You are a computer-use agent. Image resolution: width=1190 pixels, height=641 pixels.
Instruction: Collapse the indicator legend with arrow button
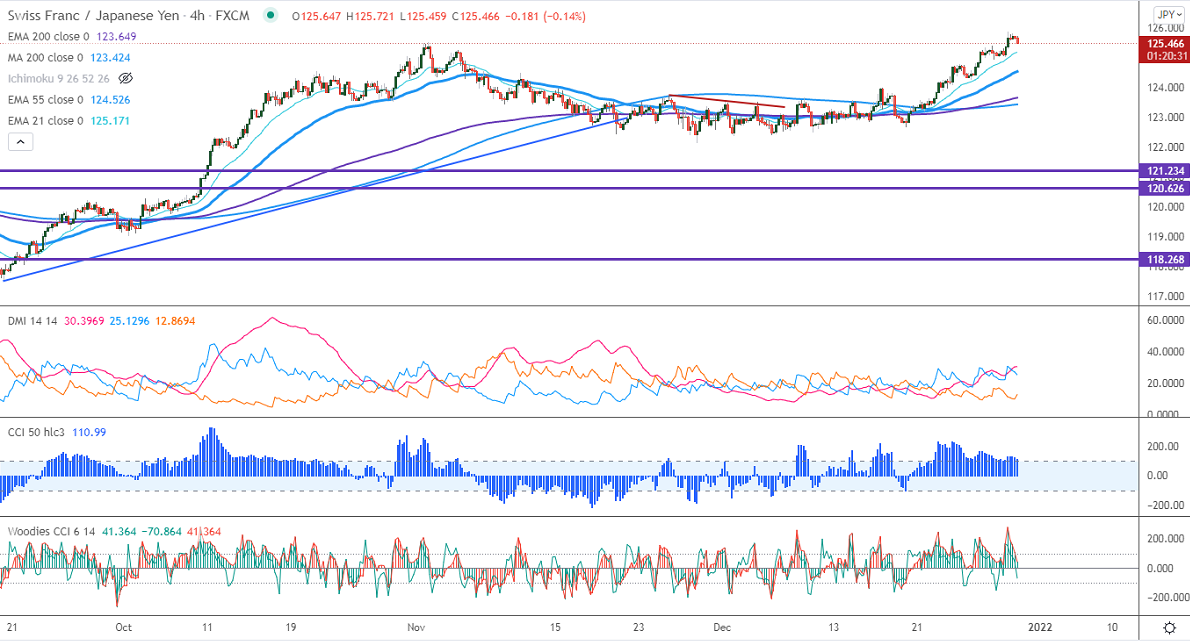20,141
